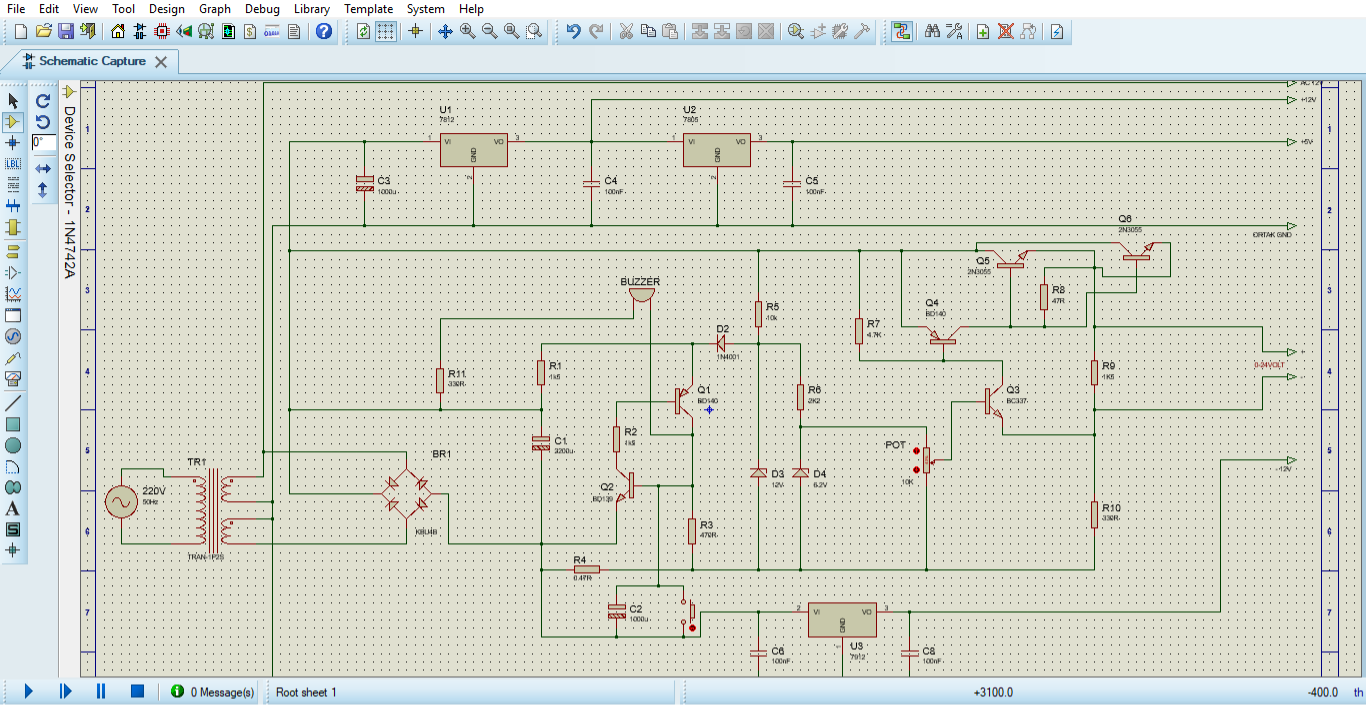Click the Save Project disk icon
Screen dimensions: 1366x705
pyautogui.click(x=66, y=31)
